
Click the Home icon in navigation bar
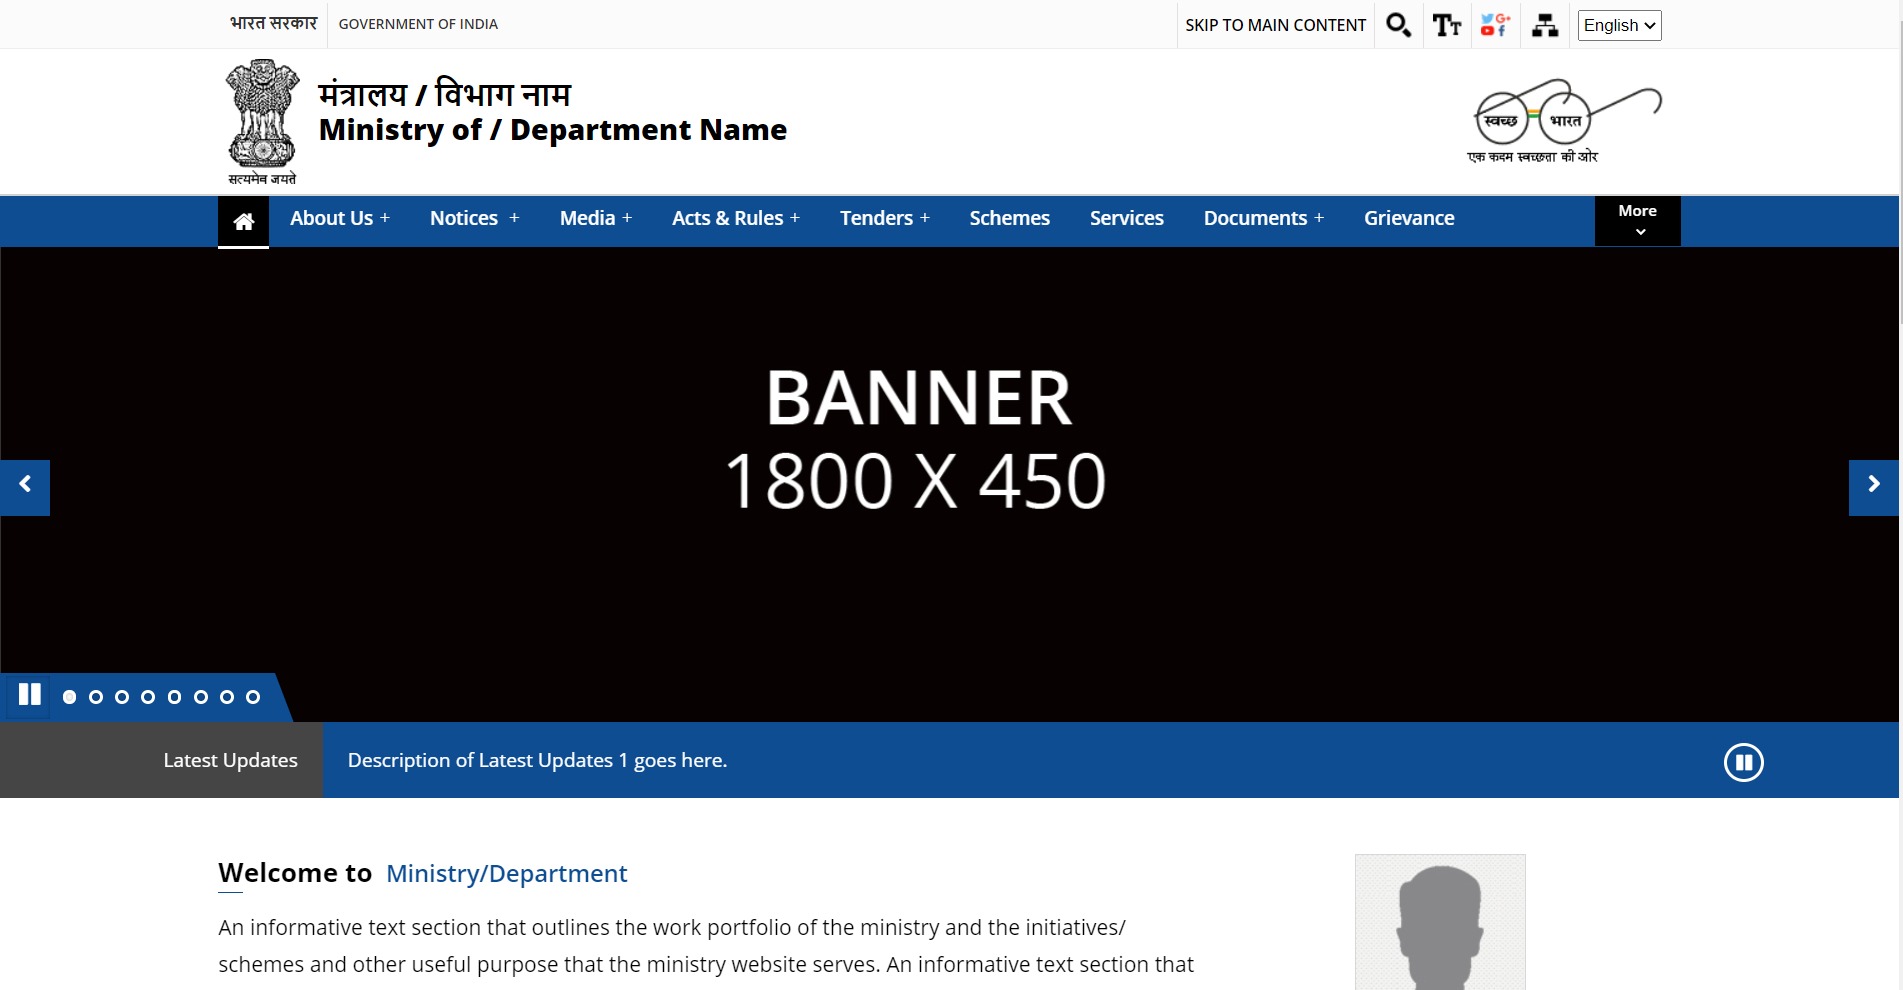[243, 221]
